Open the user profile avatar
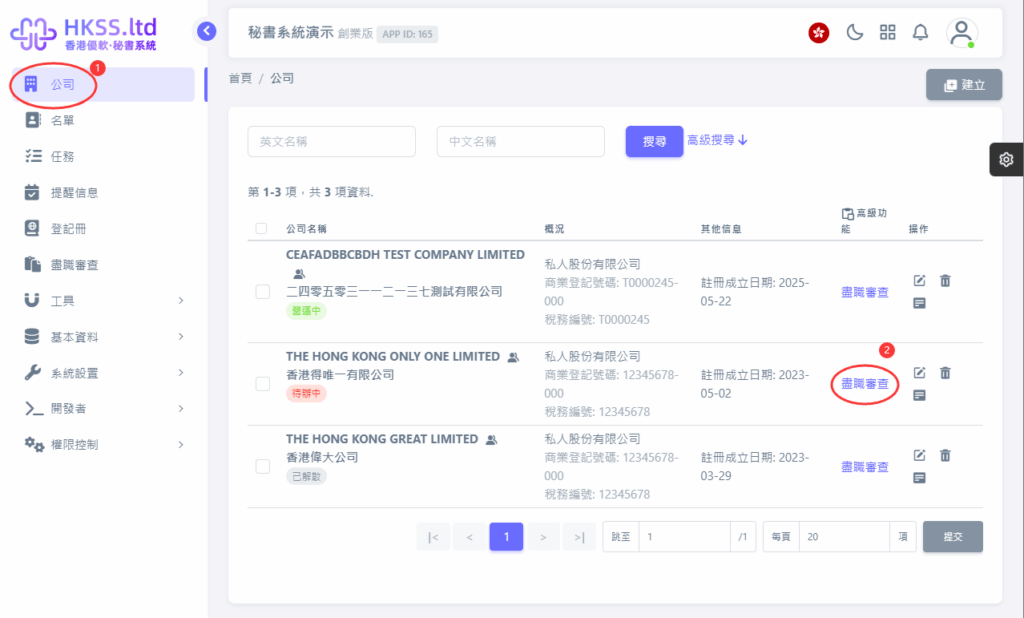Image resolution: width=1024 pixels, height=618 pixels. coord(961,32)
